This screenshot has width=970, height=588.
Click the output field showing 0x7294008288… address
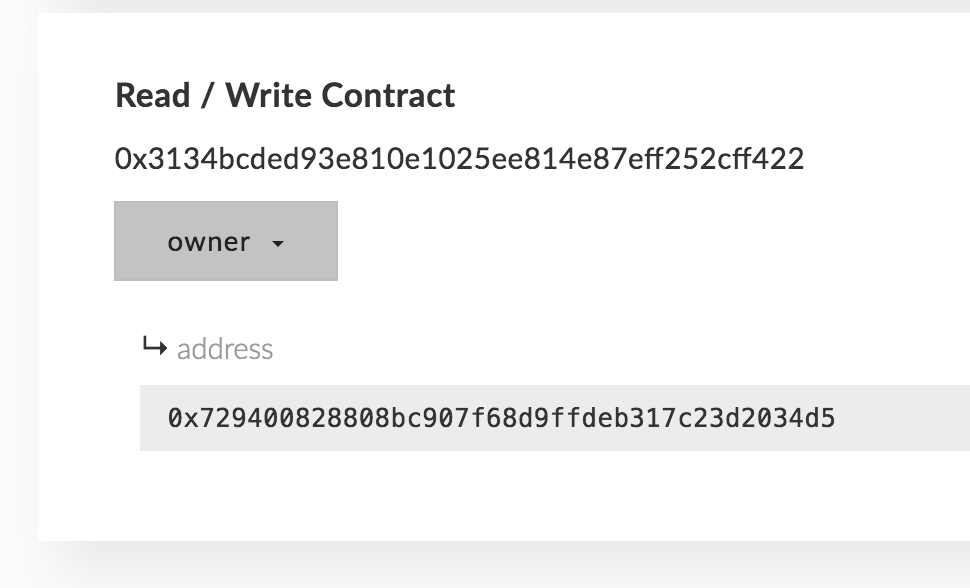pyautogui.click(x=555, y=418)
